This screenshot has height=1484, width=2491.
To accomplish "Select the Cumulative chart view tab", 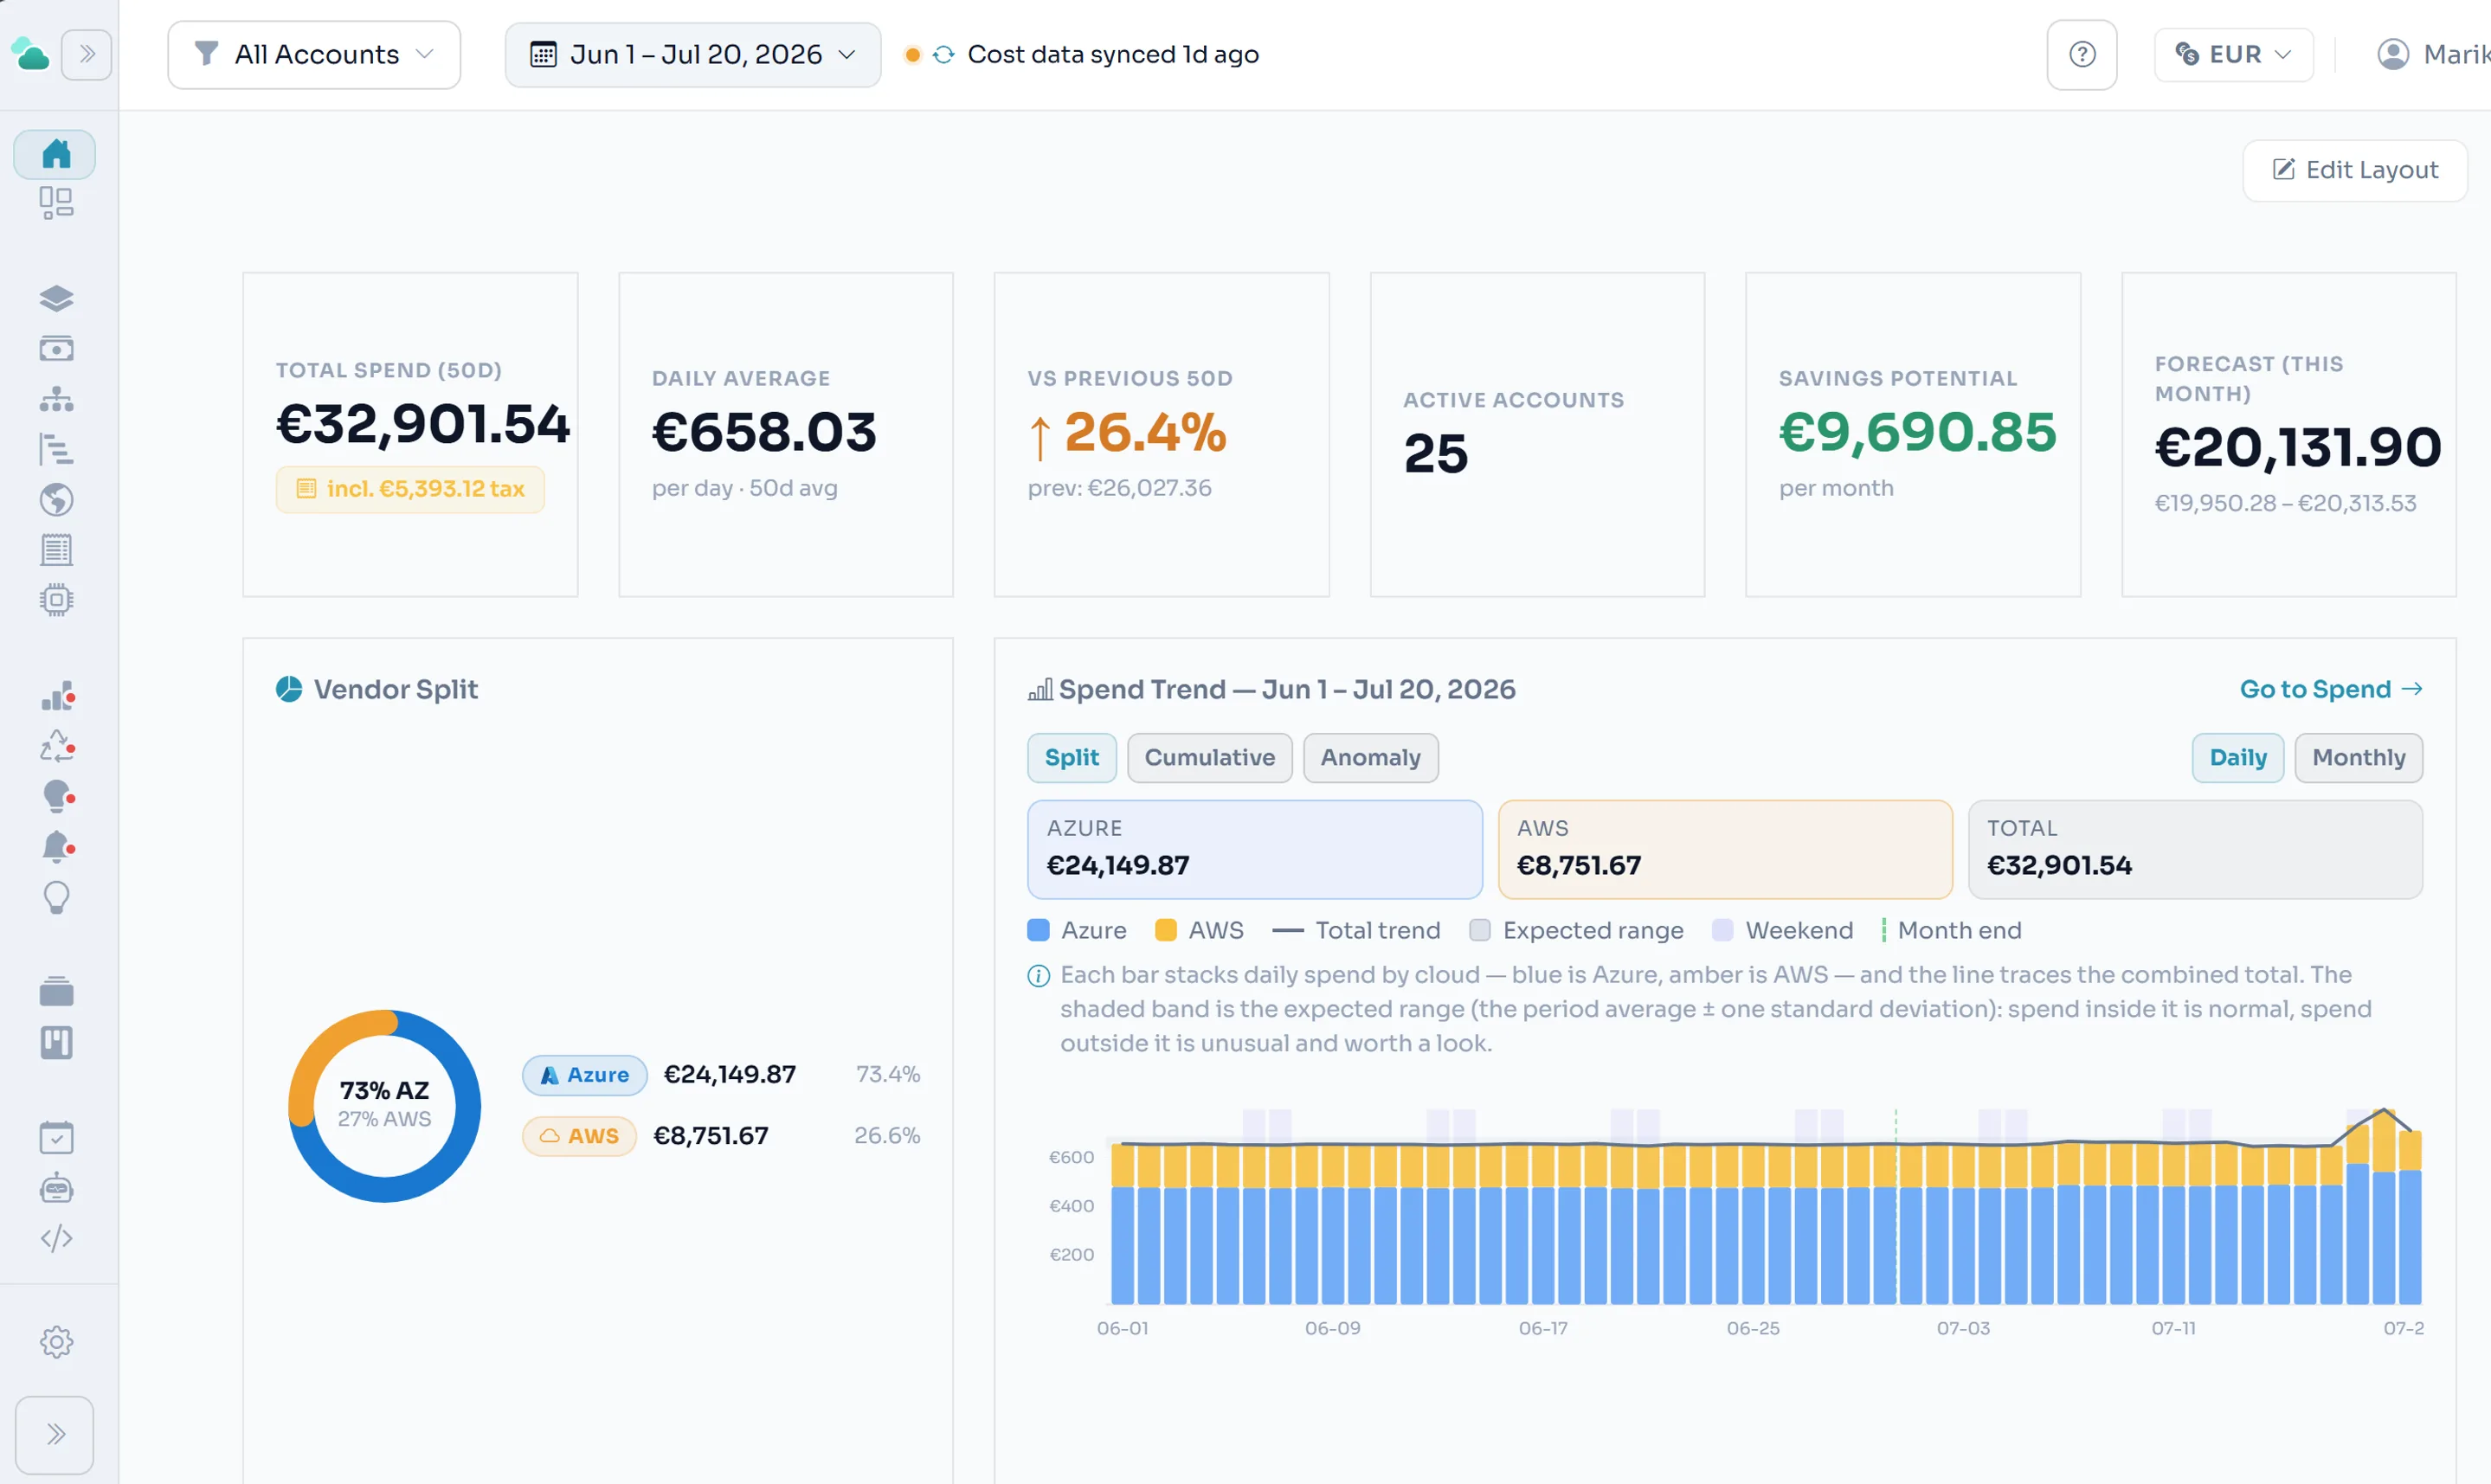I will tap(1210, 757).
